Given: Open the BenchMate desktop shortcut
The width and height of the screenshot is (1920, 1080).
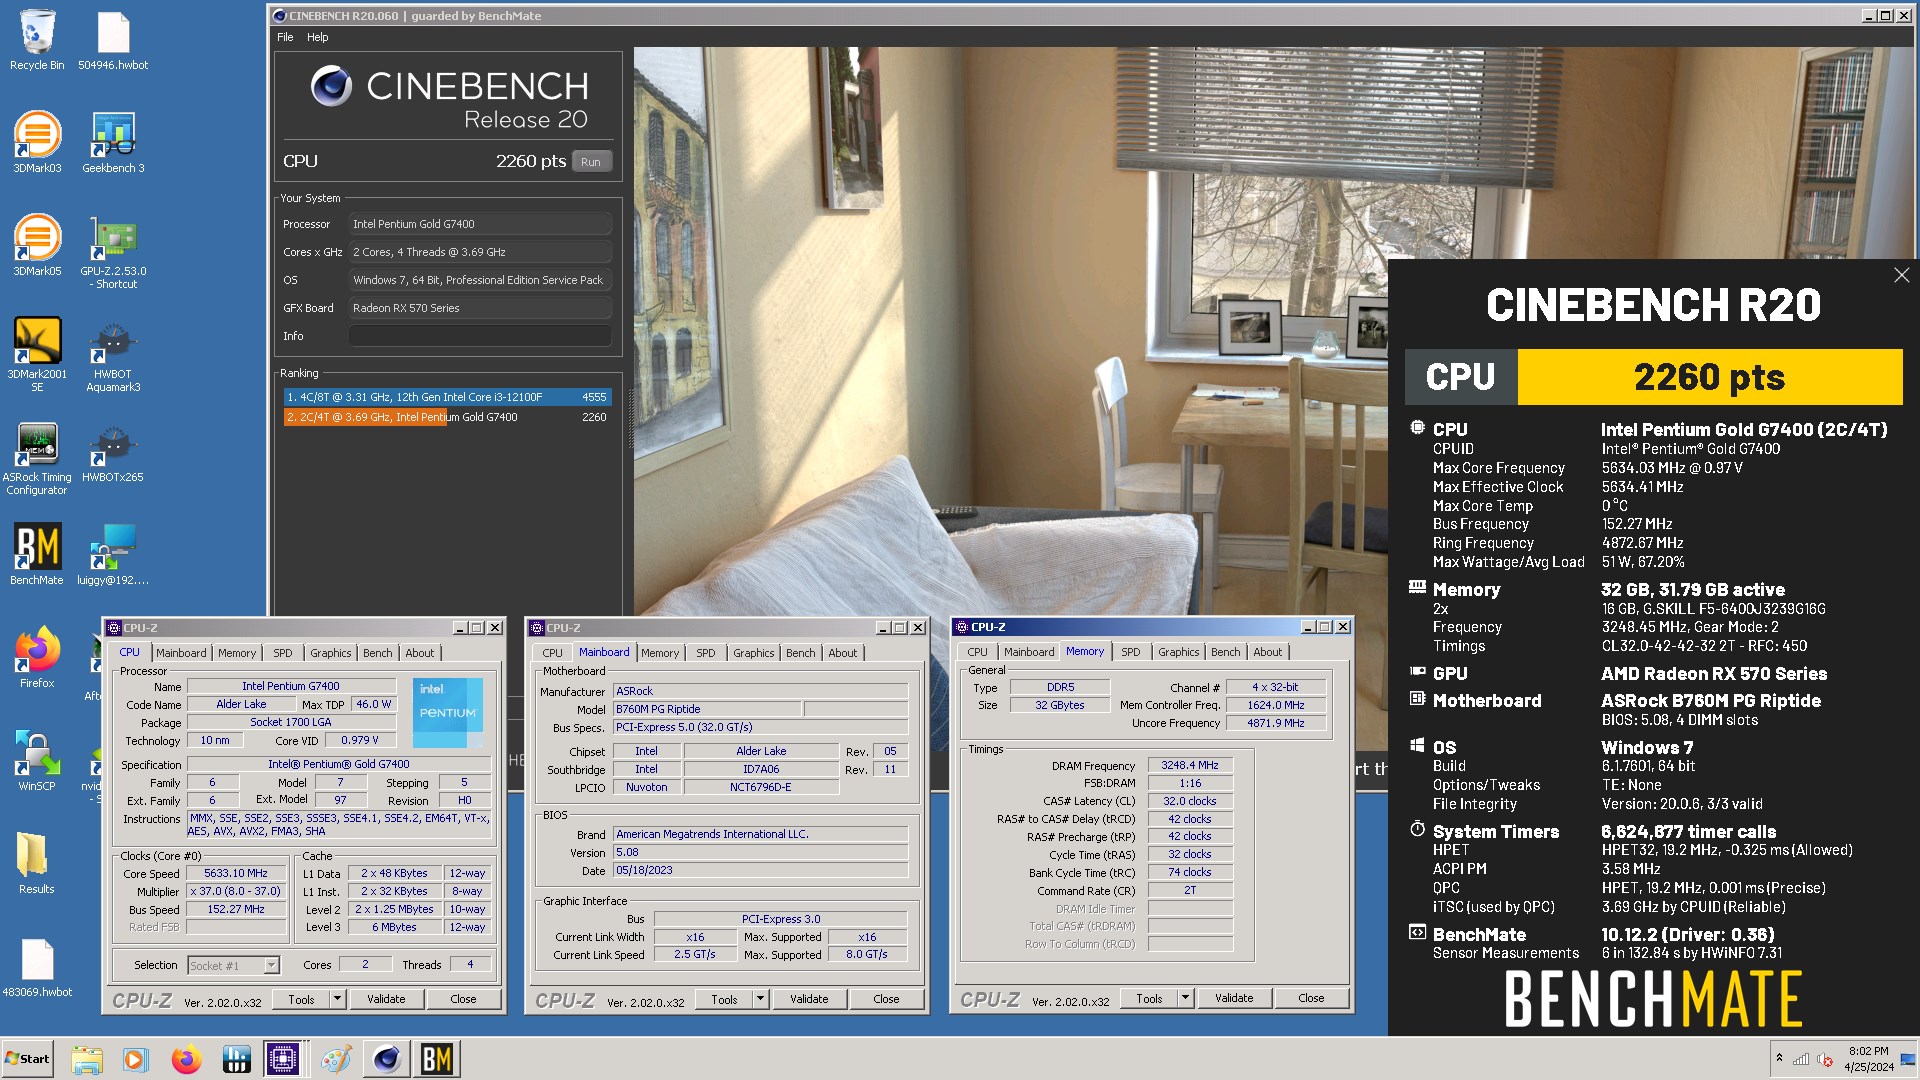Looking at the screenshot, I should coord(37,554).
